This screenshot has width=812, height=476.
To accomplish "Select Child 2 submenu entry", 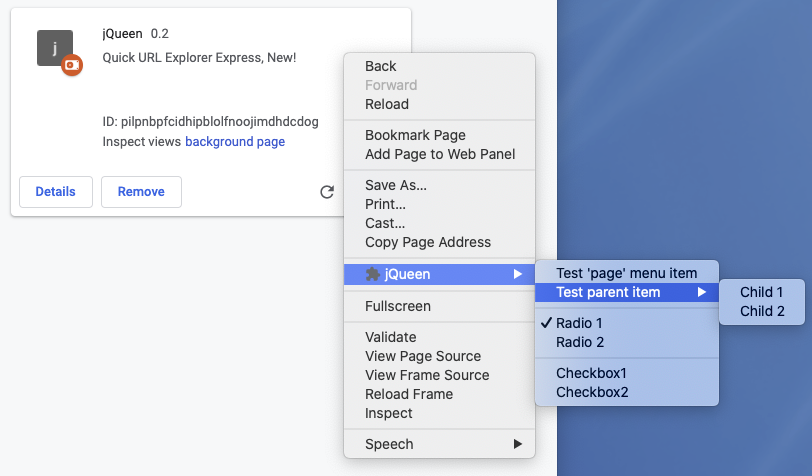I will click(x=761, y=311).
